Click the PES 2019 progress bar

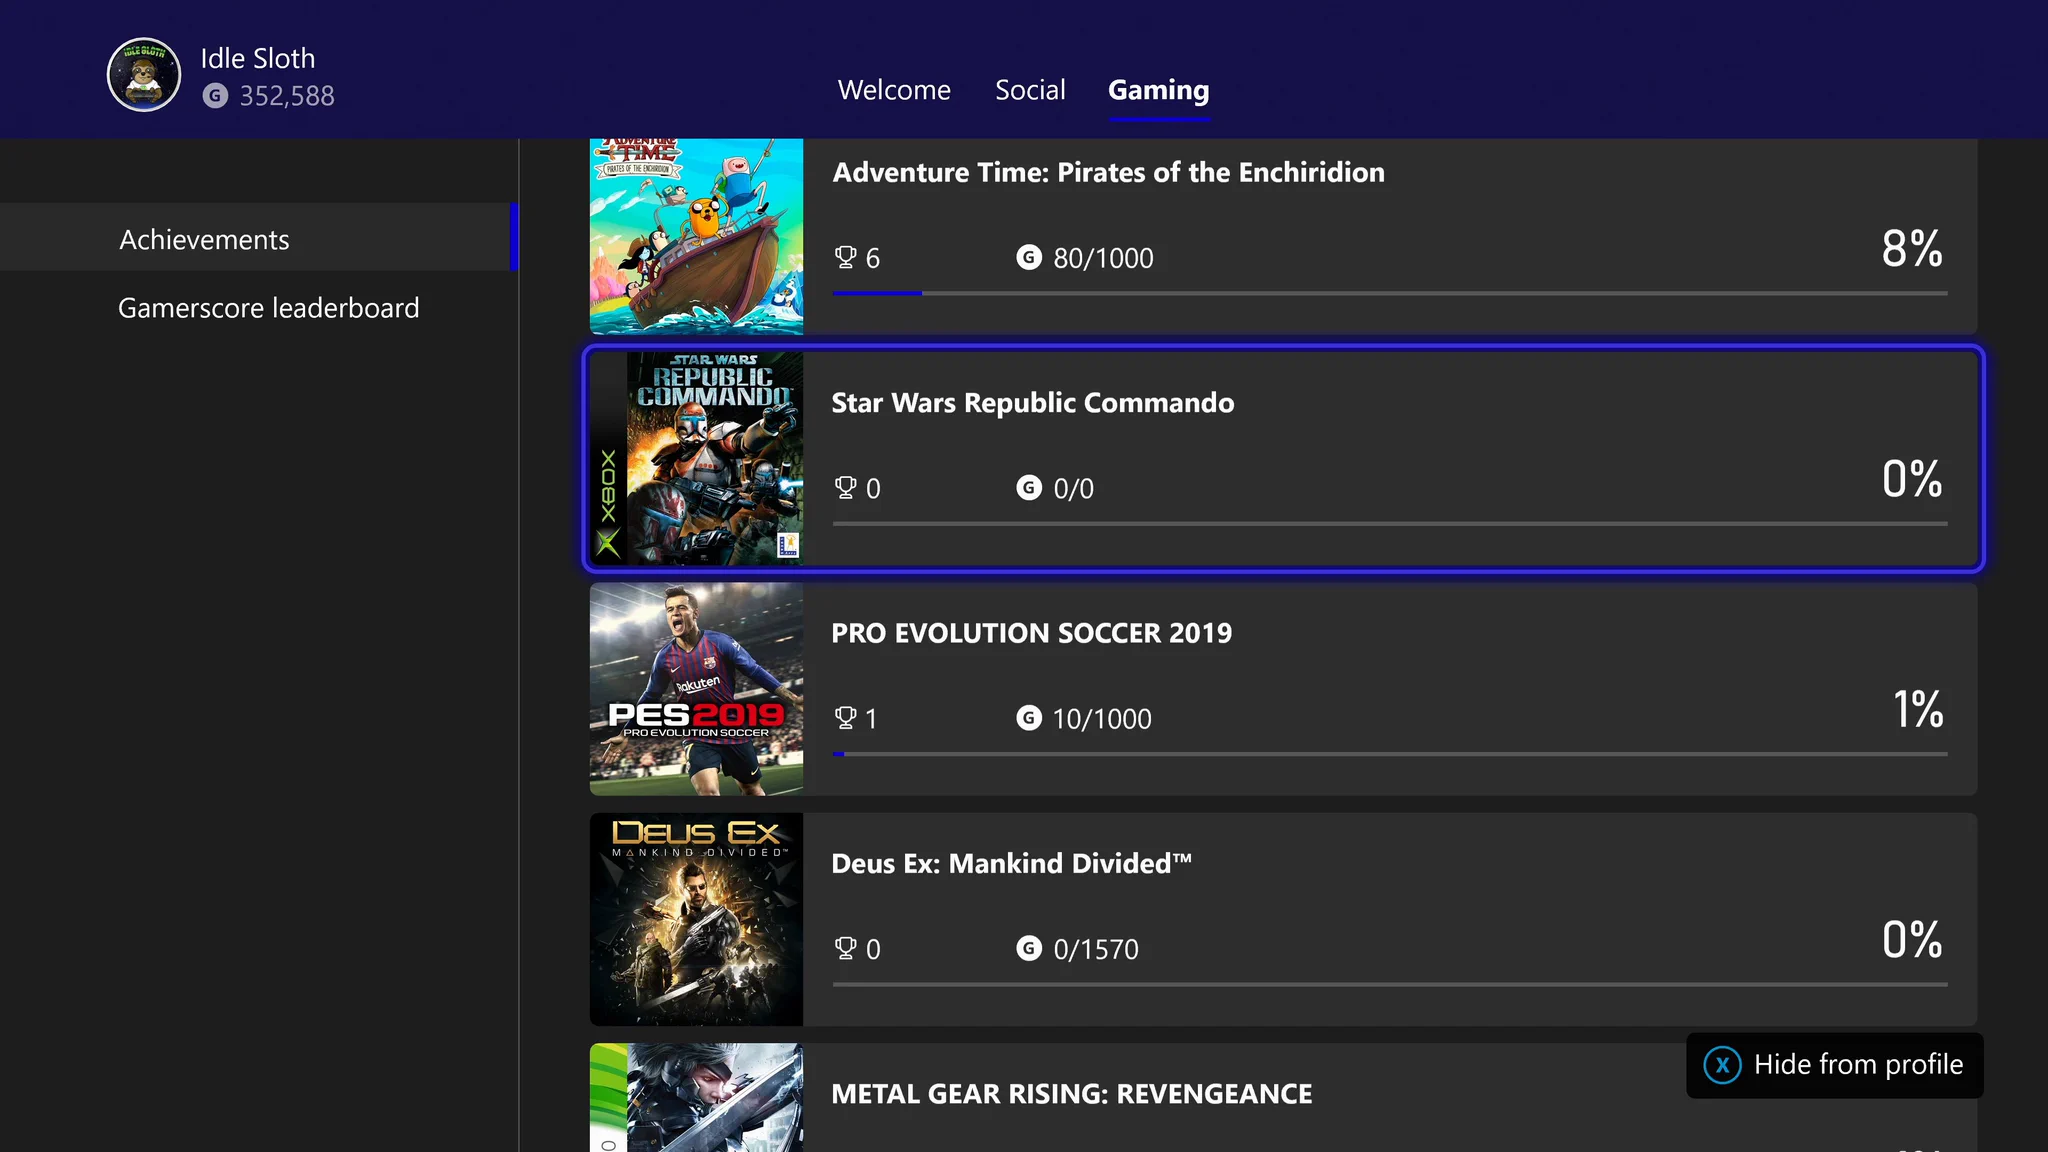coord(1390,754)
